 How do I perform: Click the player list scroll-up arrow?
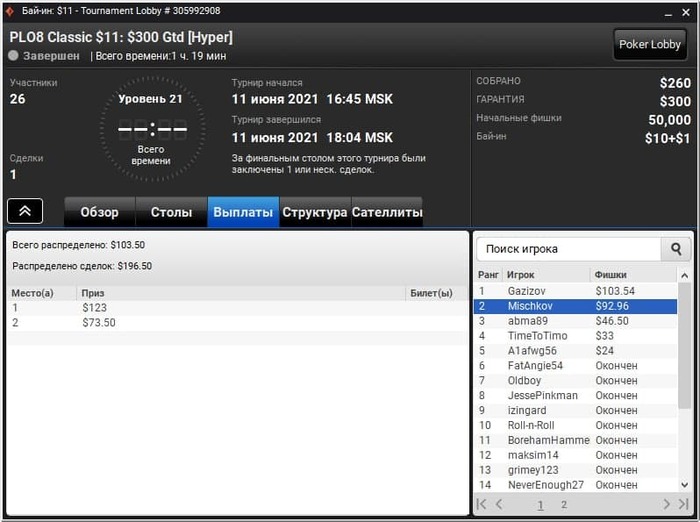point(684,276)
